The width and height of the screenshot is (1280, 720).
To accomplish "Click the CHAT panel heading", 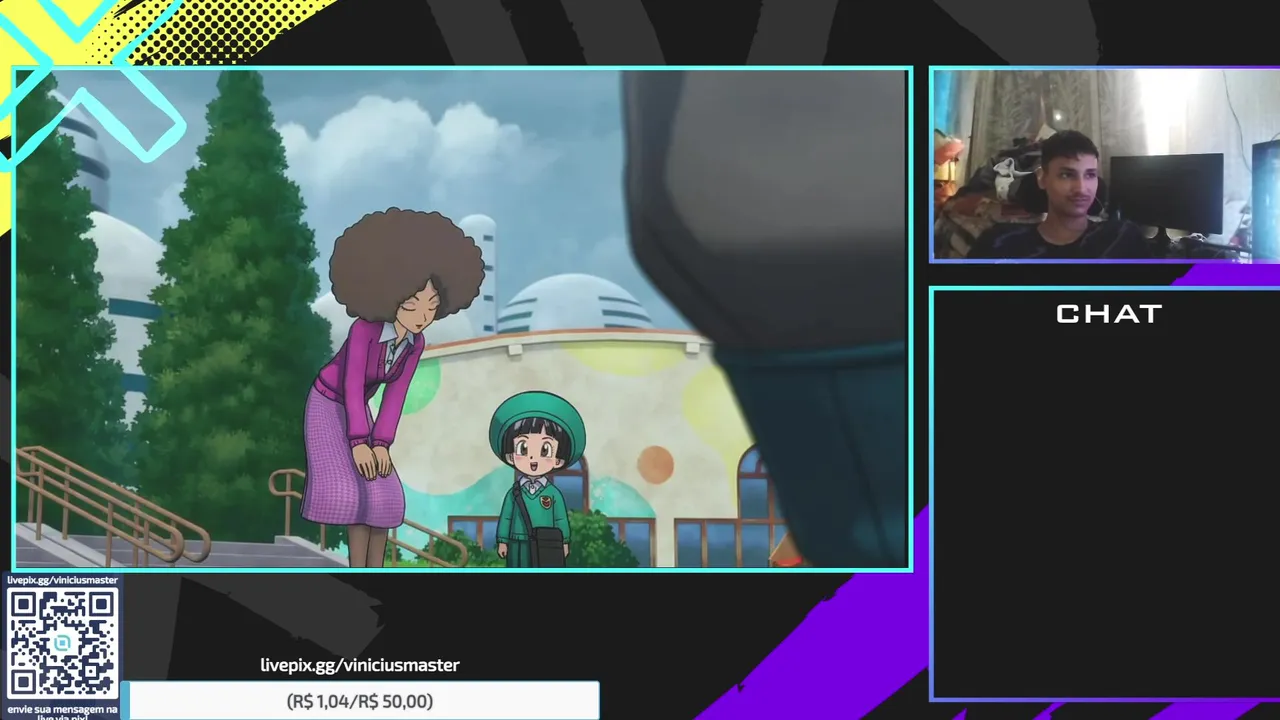I will (1109, 314).
